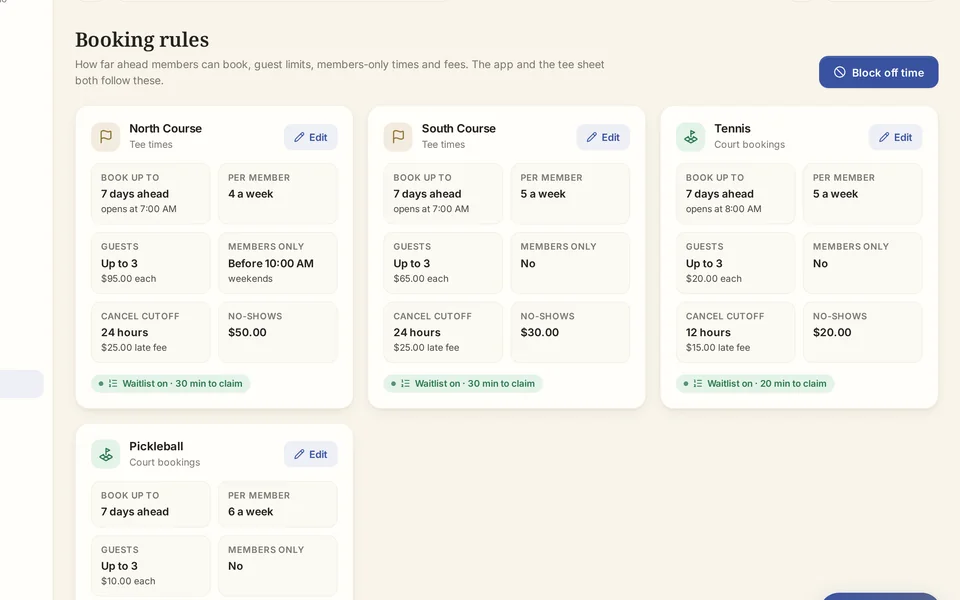960x600 pixels.
Task: Select Pickleball members only 'No' tile
Action: (278, 566)
